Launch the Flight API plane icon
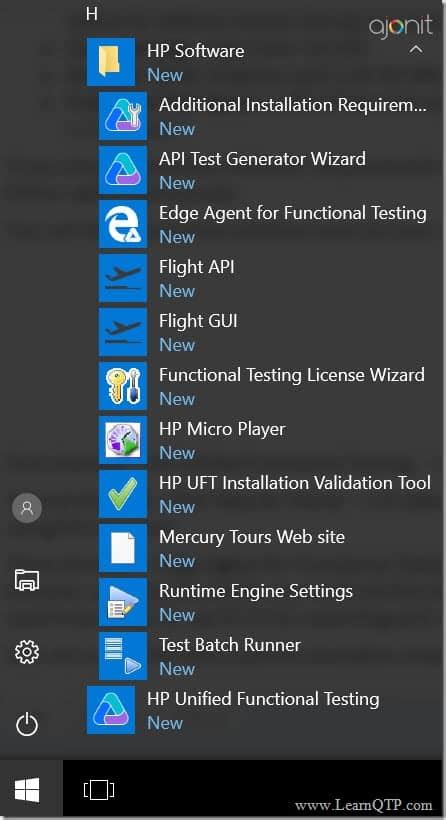The image size is (446, 820). tap(123, 278)
